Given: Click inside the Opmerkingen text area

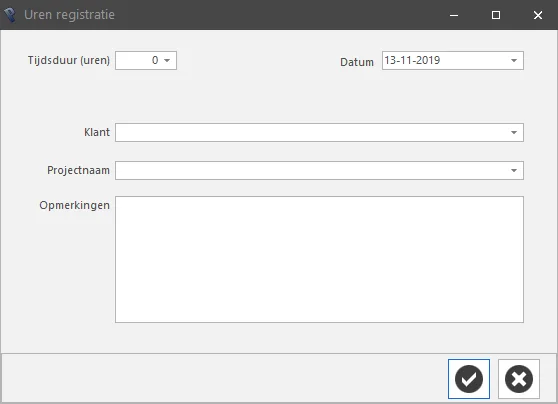Looking at the screenshot, I should click(x=319, y=259).
